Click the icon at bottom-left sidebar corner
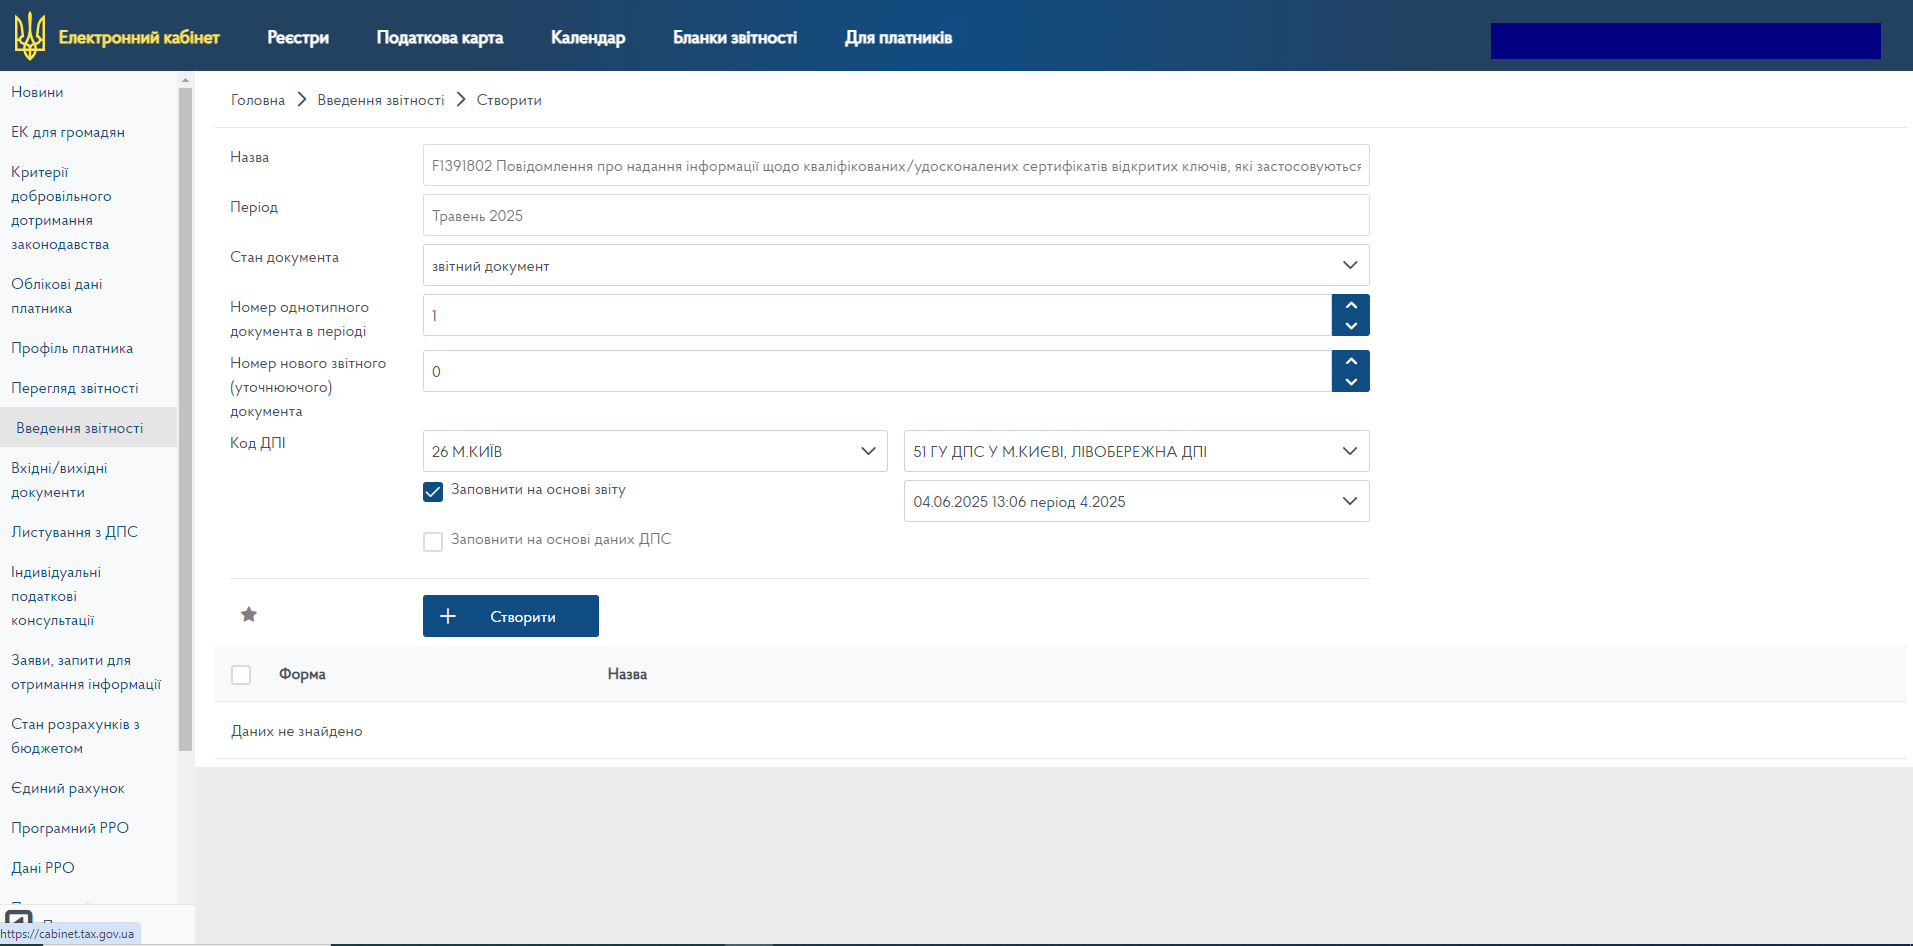Screen dimensions: 1913x946 click(x=19, y=918)
